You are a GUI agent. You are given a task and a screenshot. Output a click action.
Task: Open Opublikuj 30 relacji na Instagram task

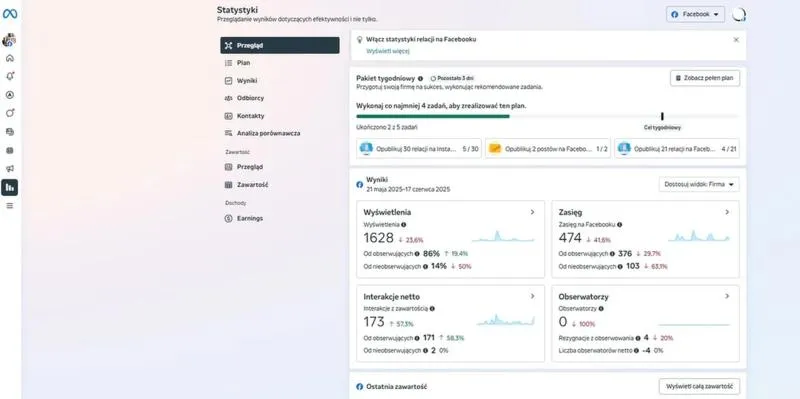[x=419, y=148]
